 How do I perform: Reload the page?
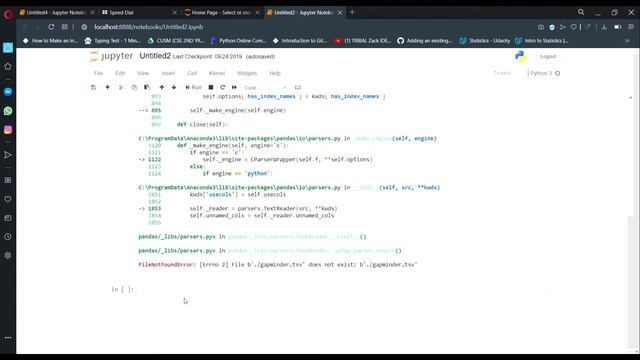point(51,27)
